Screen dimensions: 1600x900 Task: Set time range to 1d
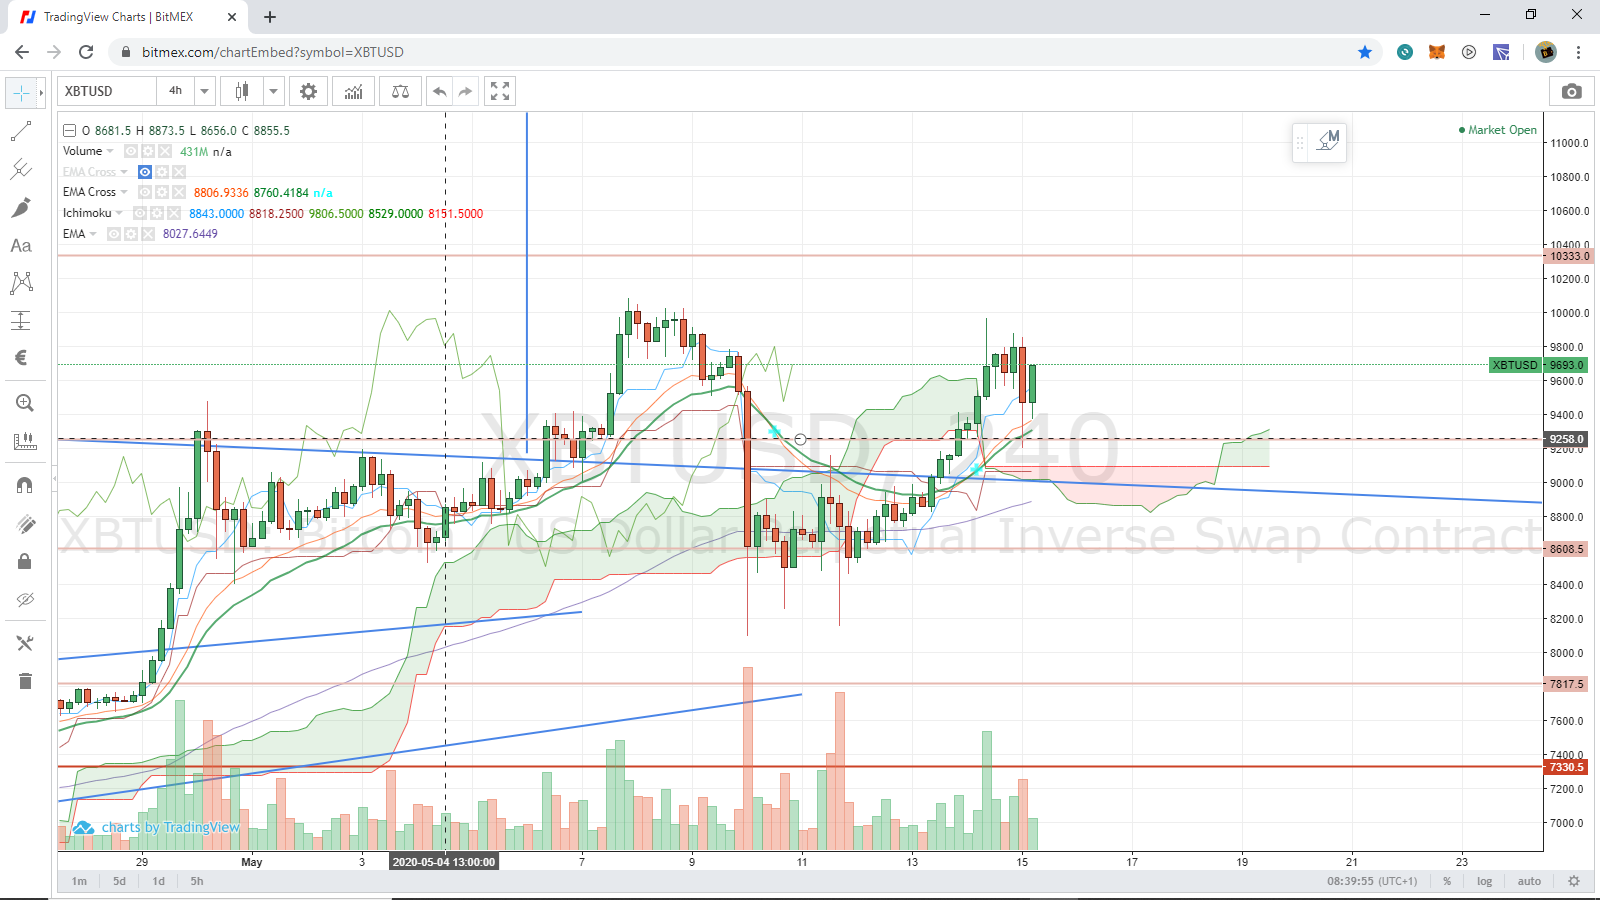pyautogui.click(x=158, y=881)
